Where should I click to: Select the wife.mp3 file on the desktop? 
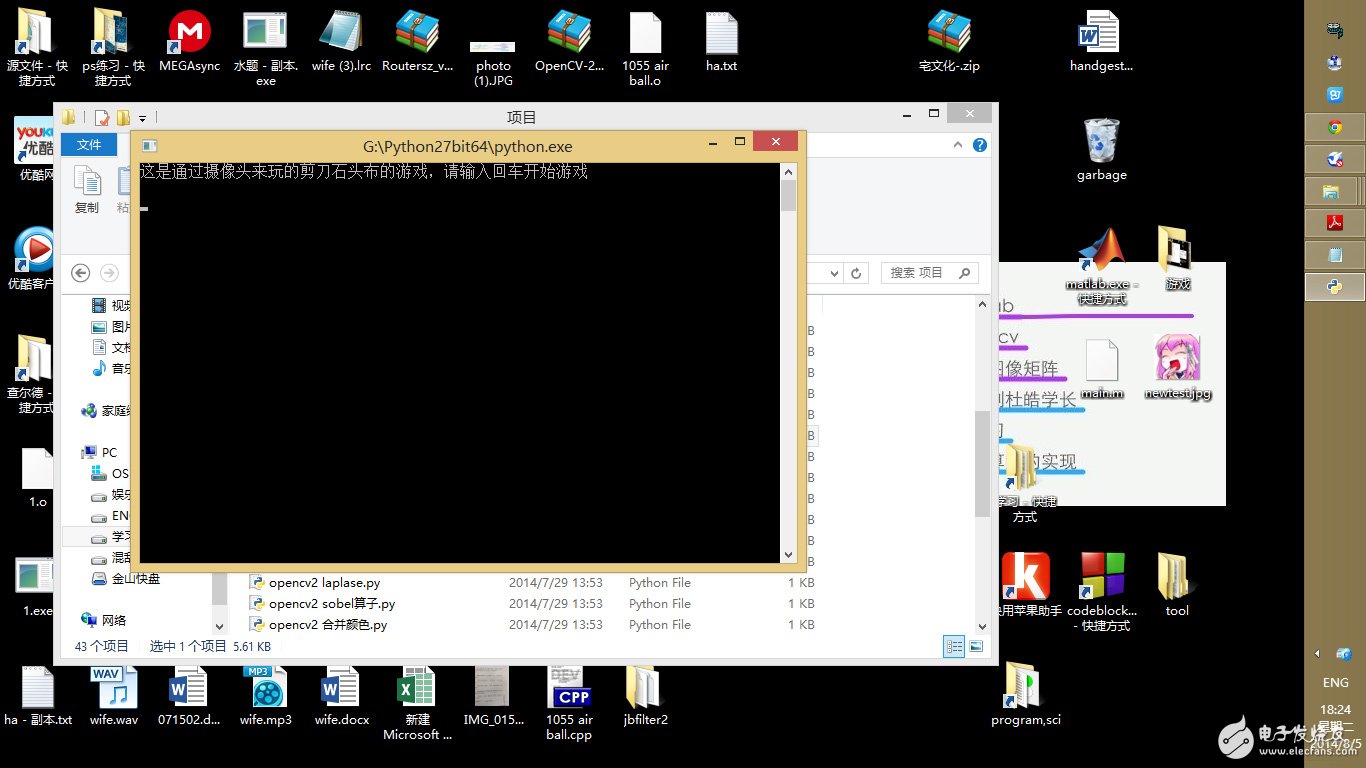pos(265,690)
